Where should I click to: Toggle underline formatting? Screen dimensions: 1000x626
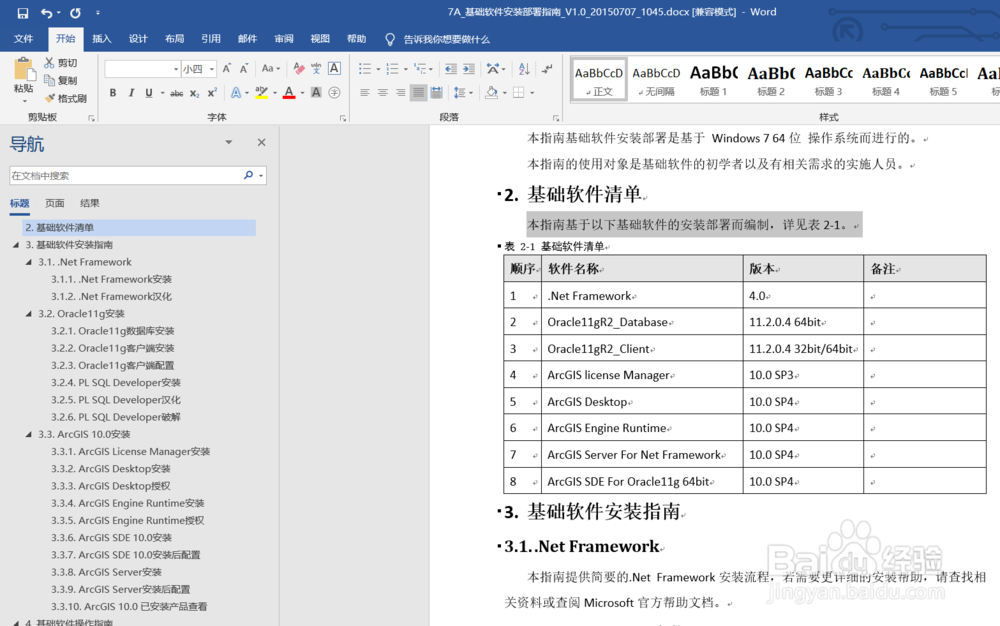149,93
